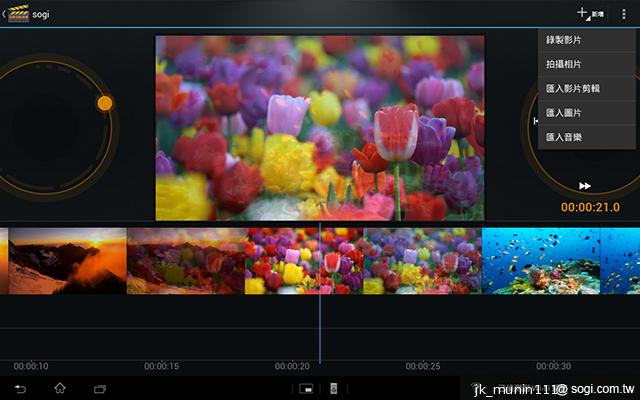The height and width of the screenshot is (400, 640).
Task: Tap the tulip video preview
Action: 320,128
